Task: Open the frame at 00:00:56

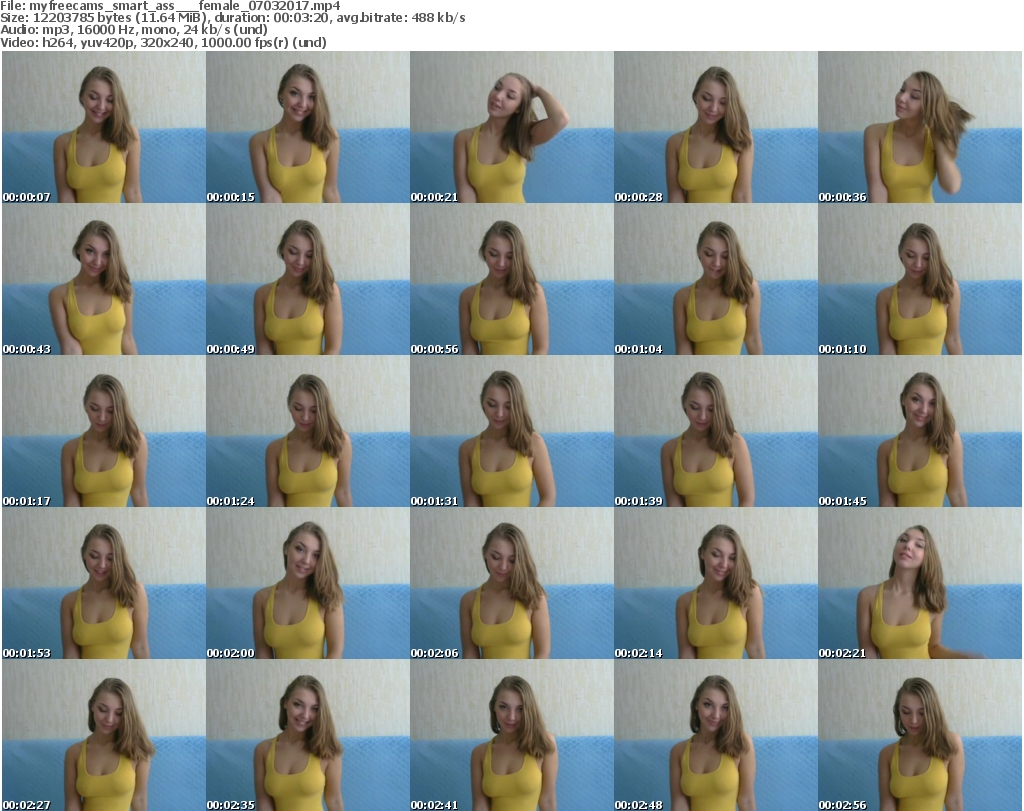Action: click(x=511, y=279)
